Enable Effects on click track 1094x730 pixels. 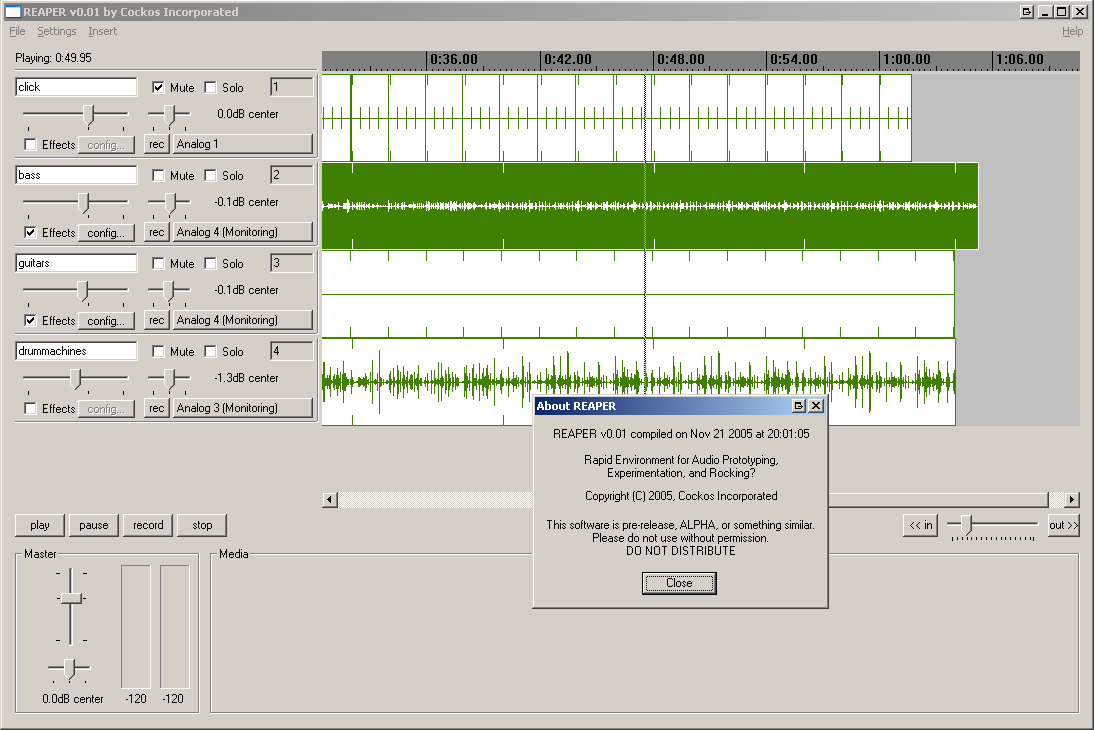(30, 144)
